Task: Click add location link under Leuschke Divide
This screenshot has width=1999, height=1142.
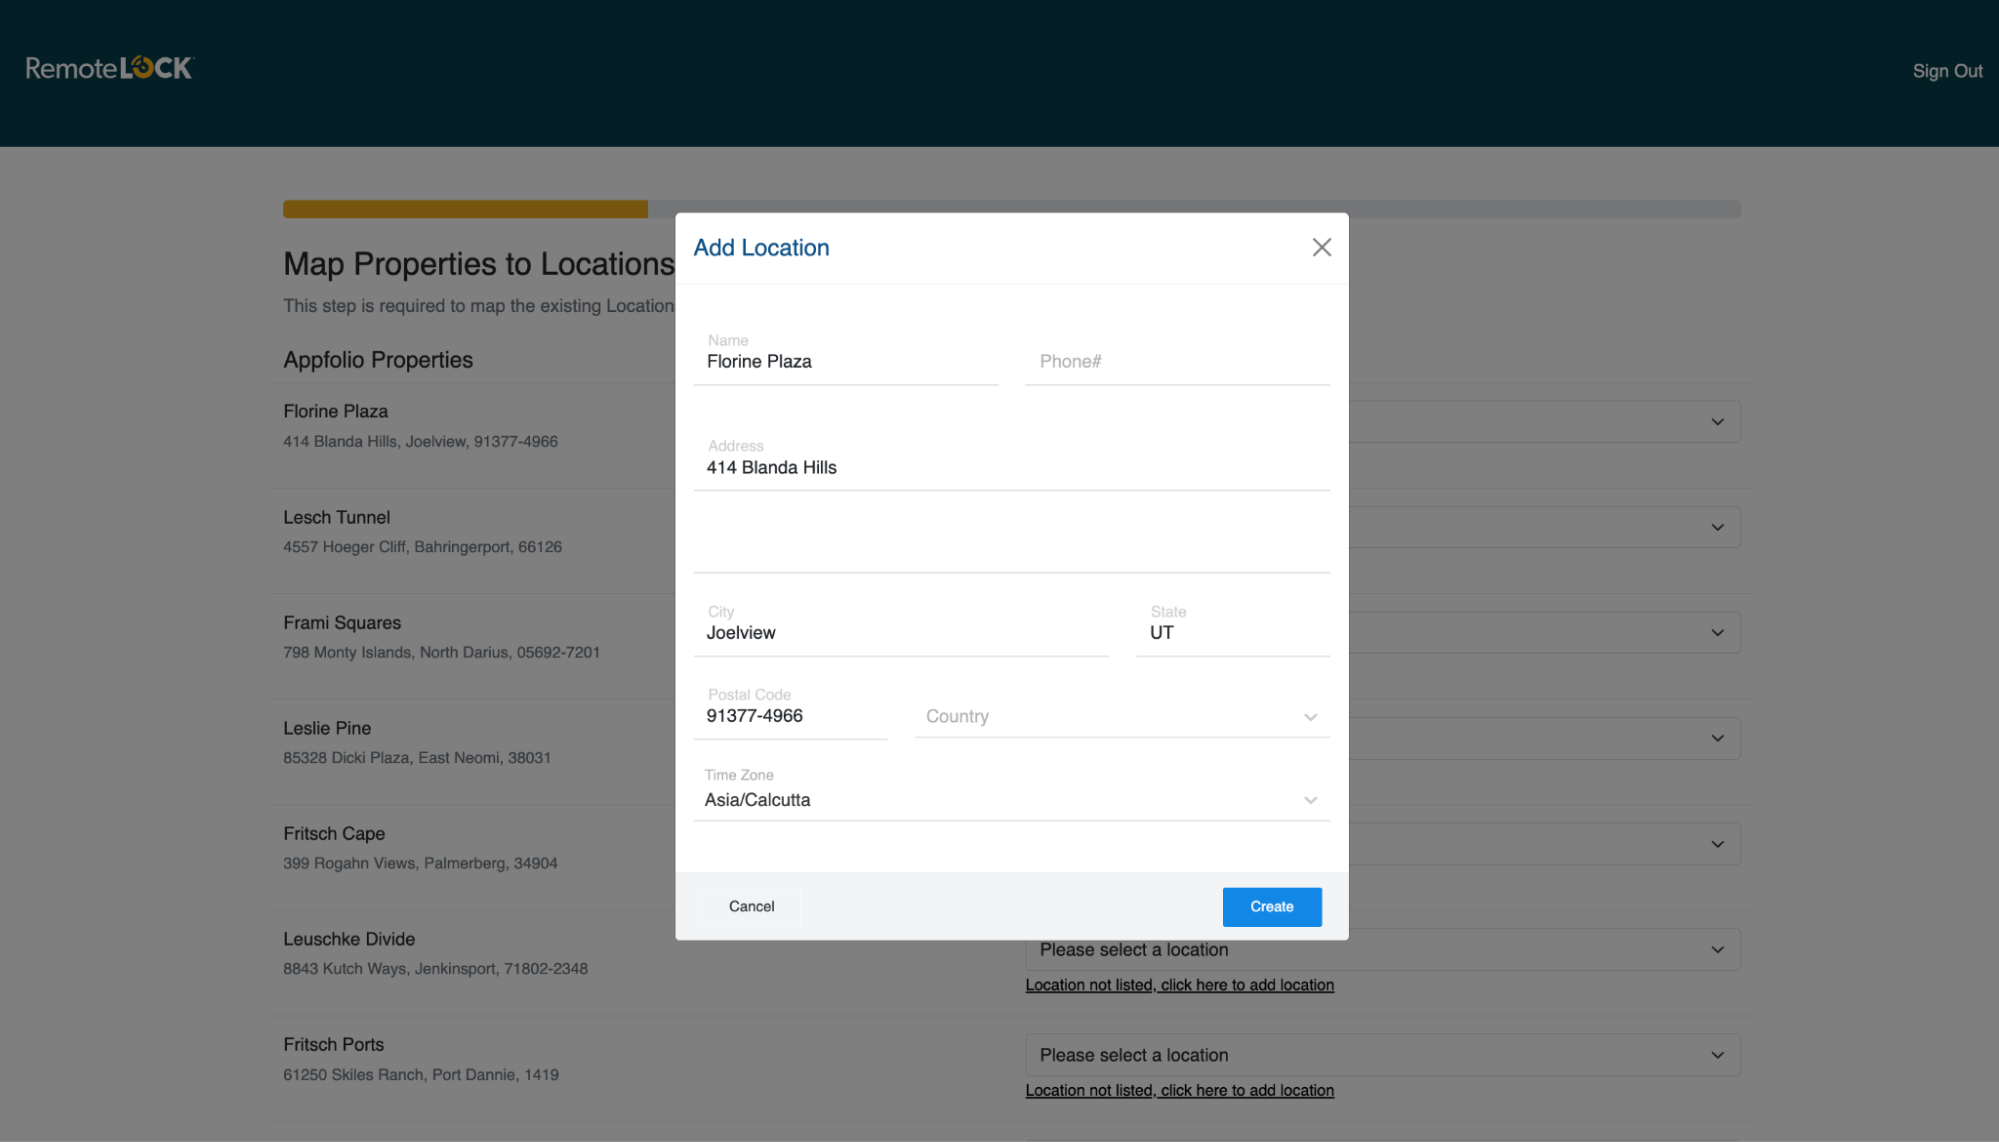Action: [1179, 985]
